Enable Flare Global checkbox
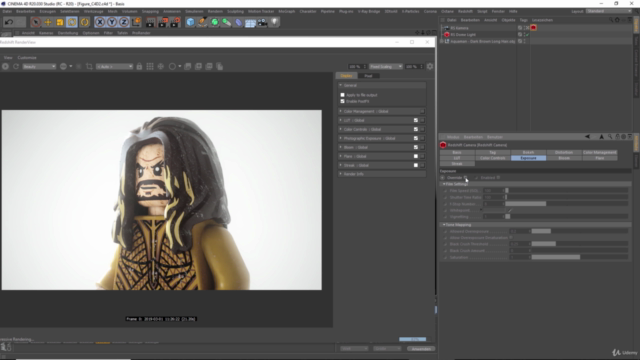This screenshot has height=360, width=640. tap(416, 156)
